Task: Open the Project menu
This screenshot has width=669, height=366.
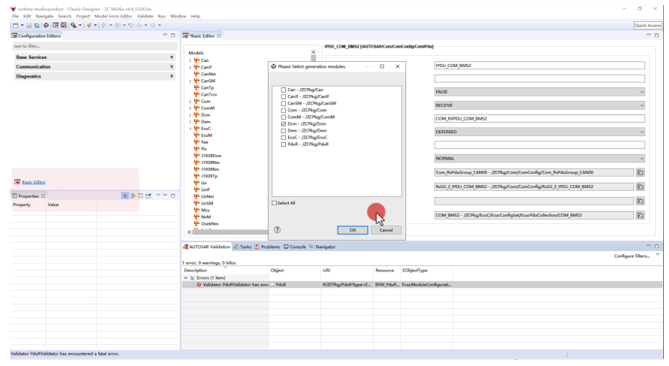Action: [x=83, y=16]
